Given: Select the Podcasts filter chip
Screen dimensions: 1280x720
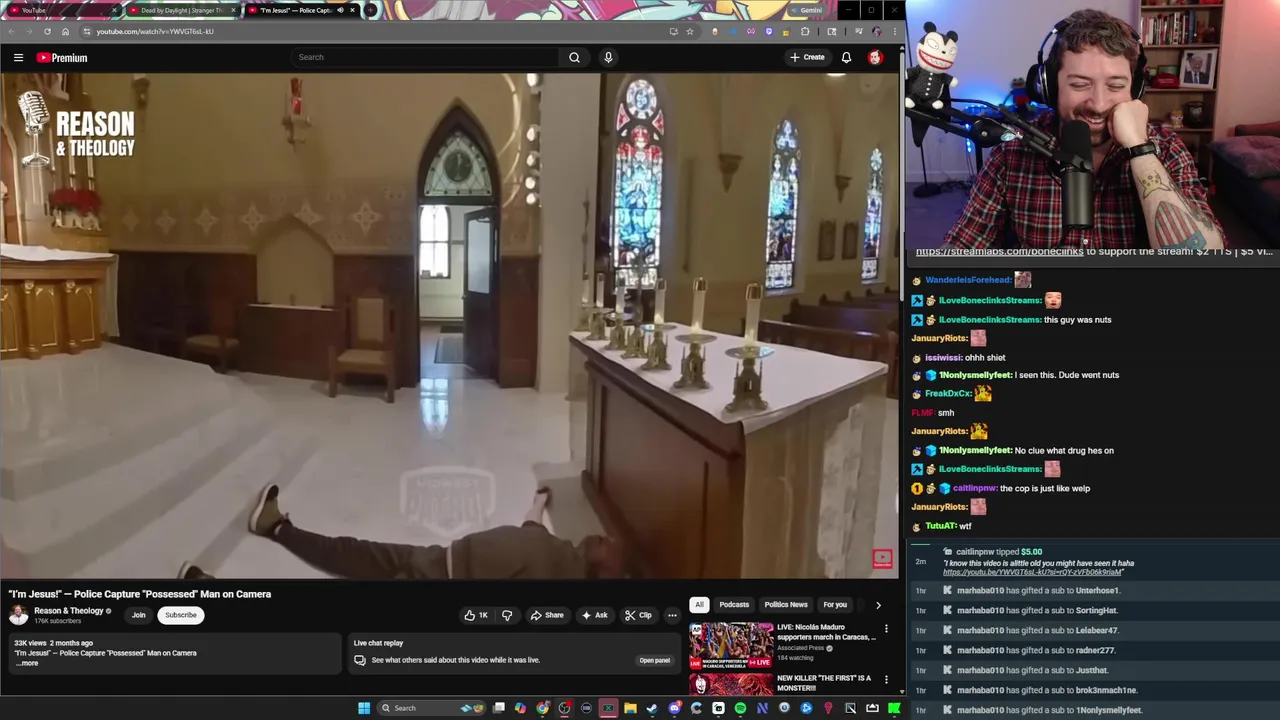Looking at the screenshot, I should click(x=734, y=605).
